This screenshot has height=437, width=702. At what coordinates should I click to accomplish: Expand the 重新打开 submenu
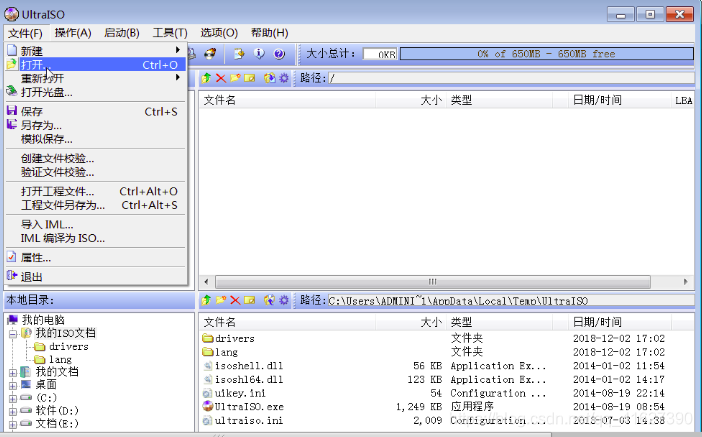tap(96, 78)
